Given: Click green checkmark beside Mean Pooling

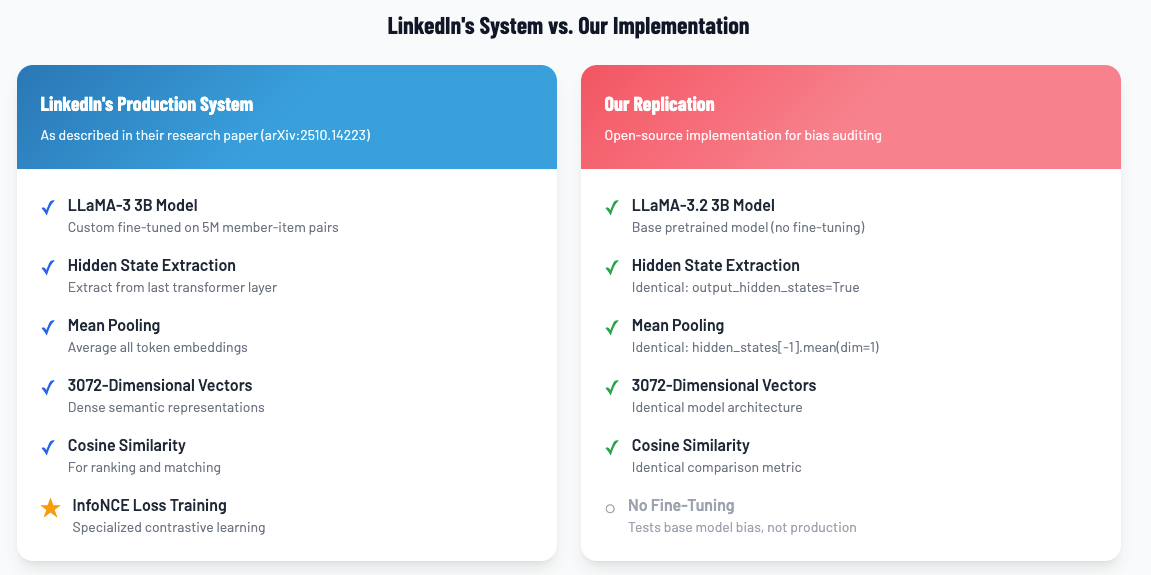Looking at the screenshot, I should click(612, 327).
